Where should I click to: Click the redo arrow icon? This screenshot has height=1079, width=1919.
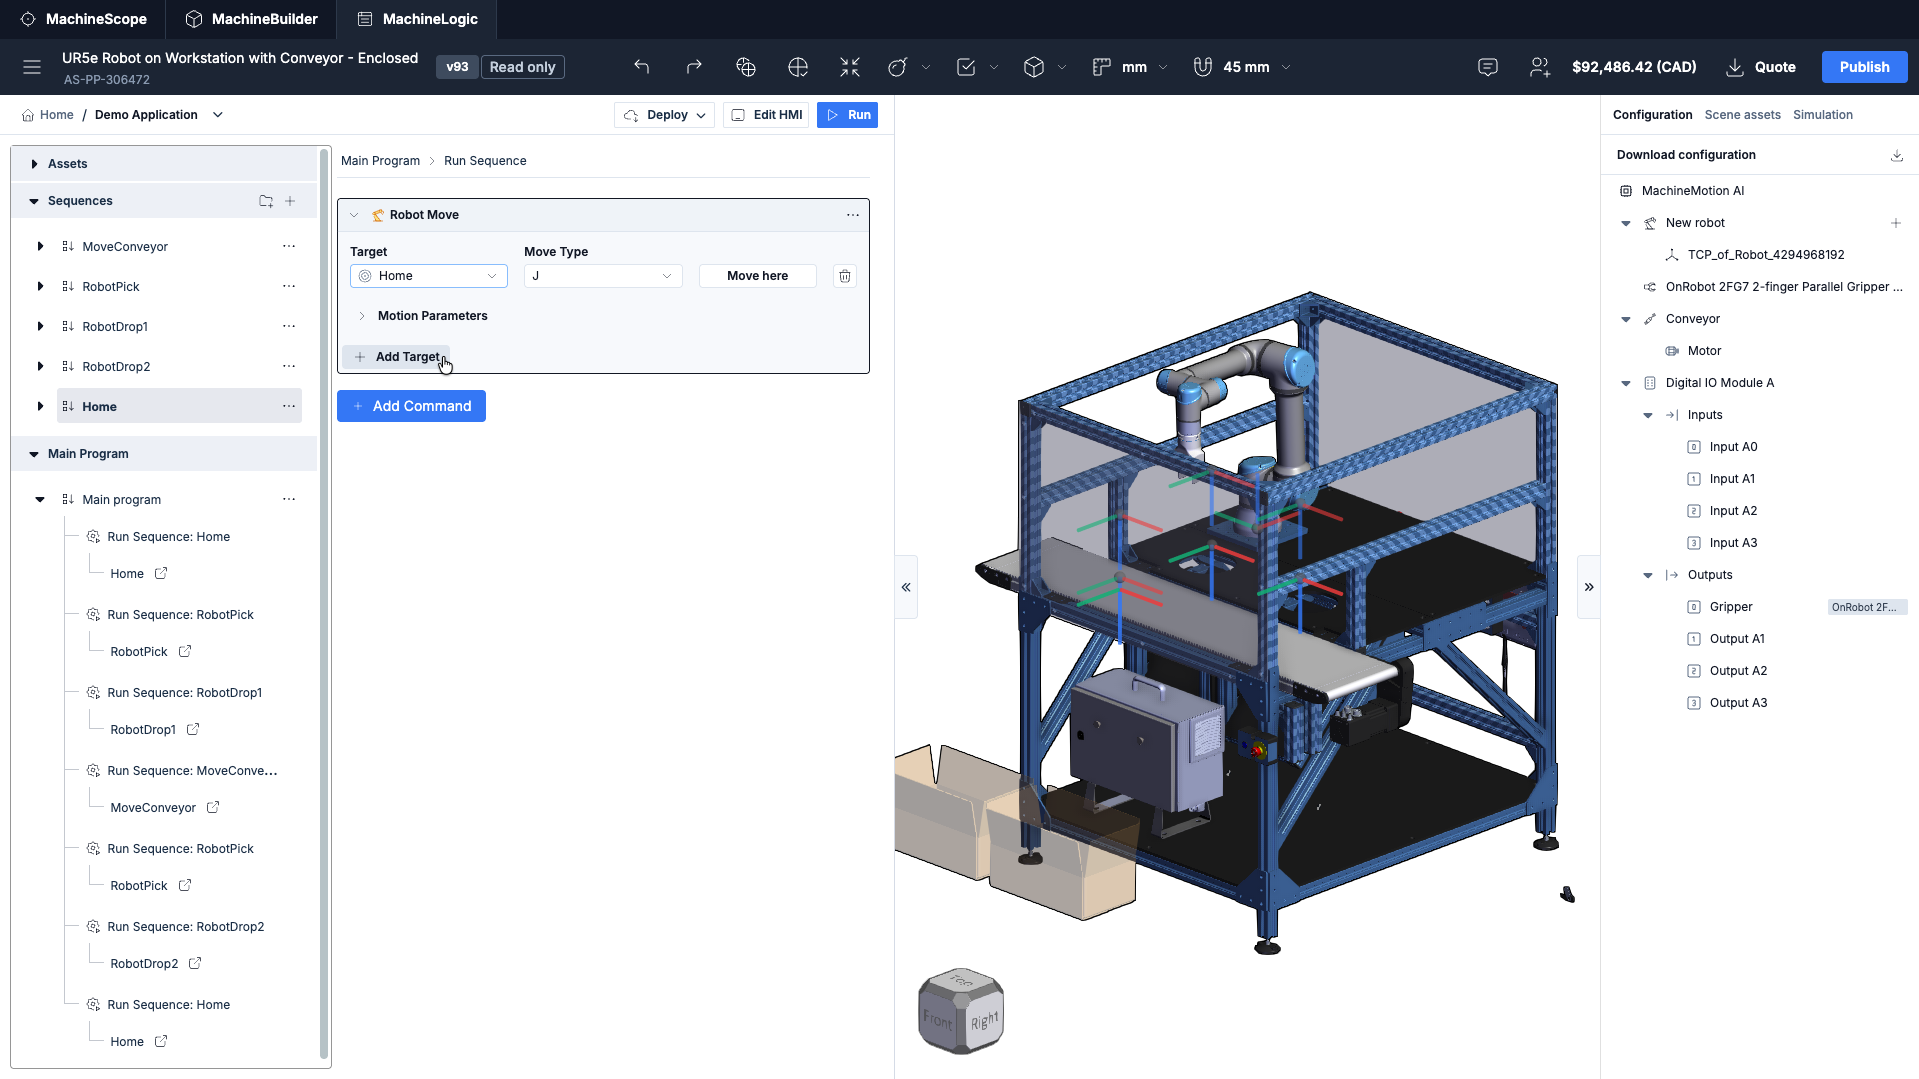pos(694,67)
